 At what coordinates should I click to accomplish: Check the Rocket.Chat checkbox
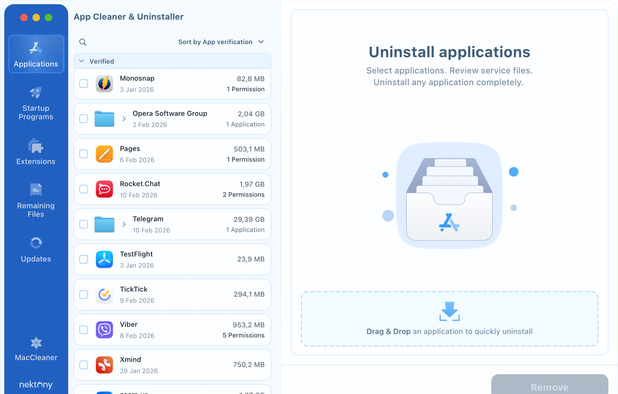84,189
